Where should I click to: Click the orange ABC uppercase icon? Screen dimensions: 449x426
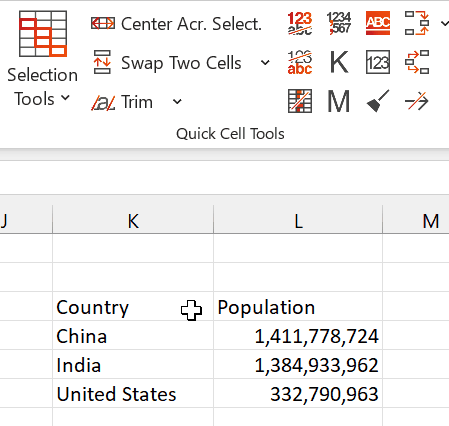(378, 23)
